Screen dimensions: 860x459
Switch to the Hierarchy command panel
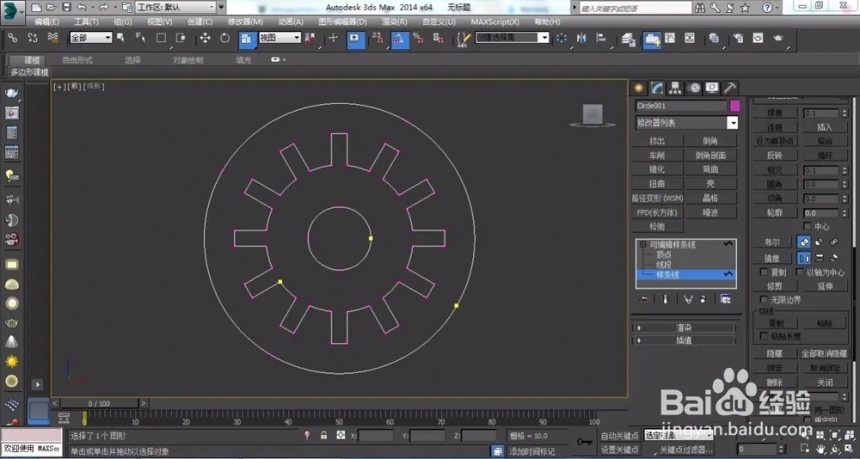[675, 88]
